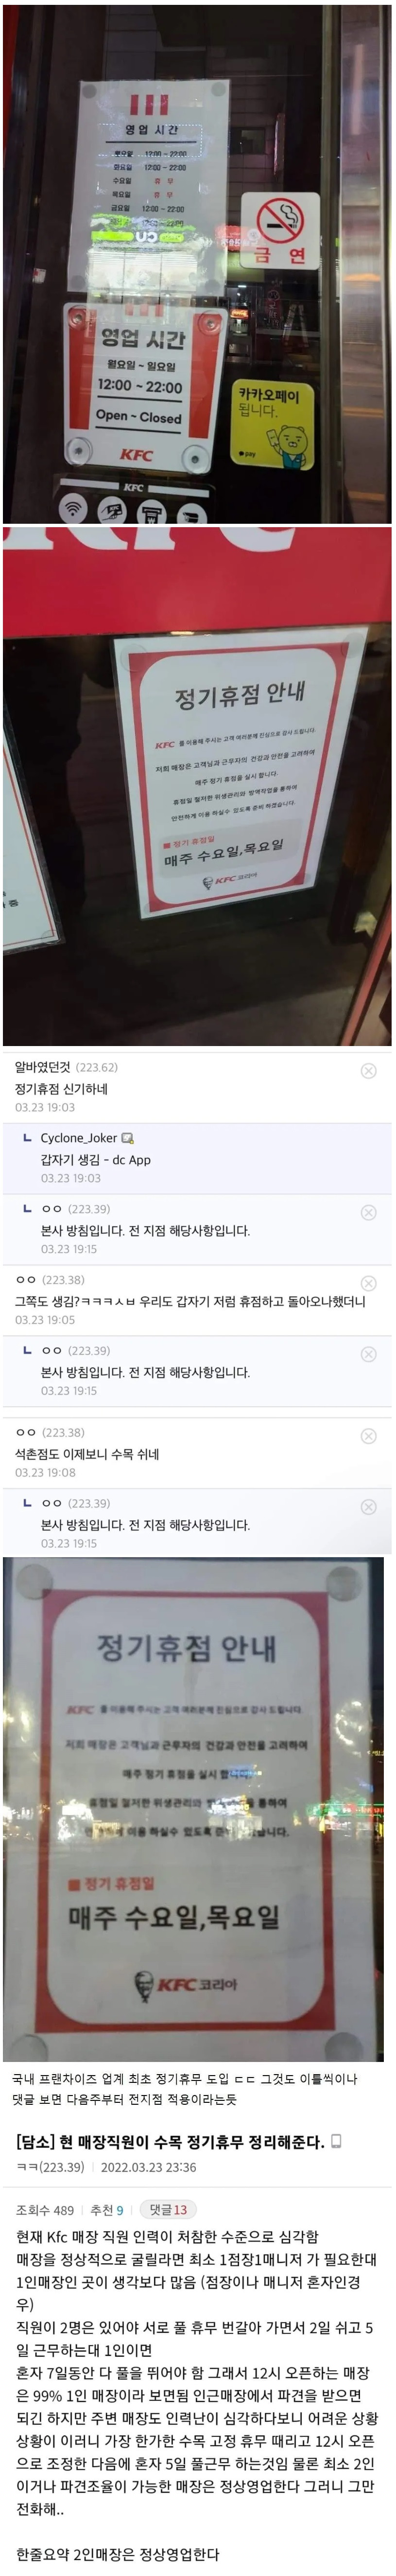Click the 조회수 489 view count

click(45, 2210)
